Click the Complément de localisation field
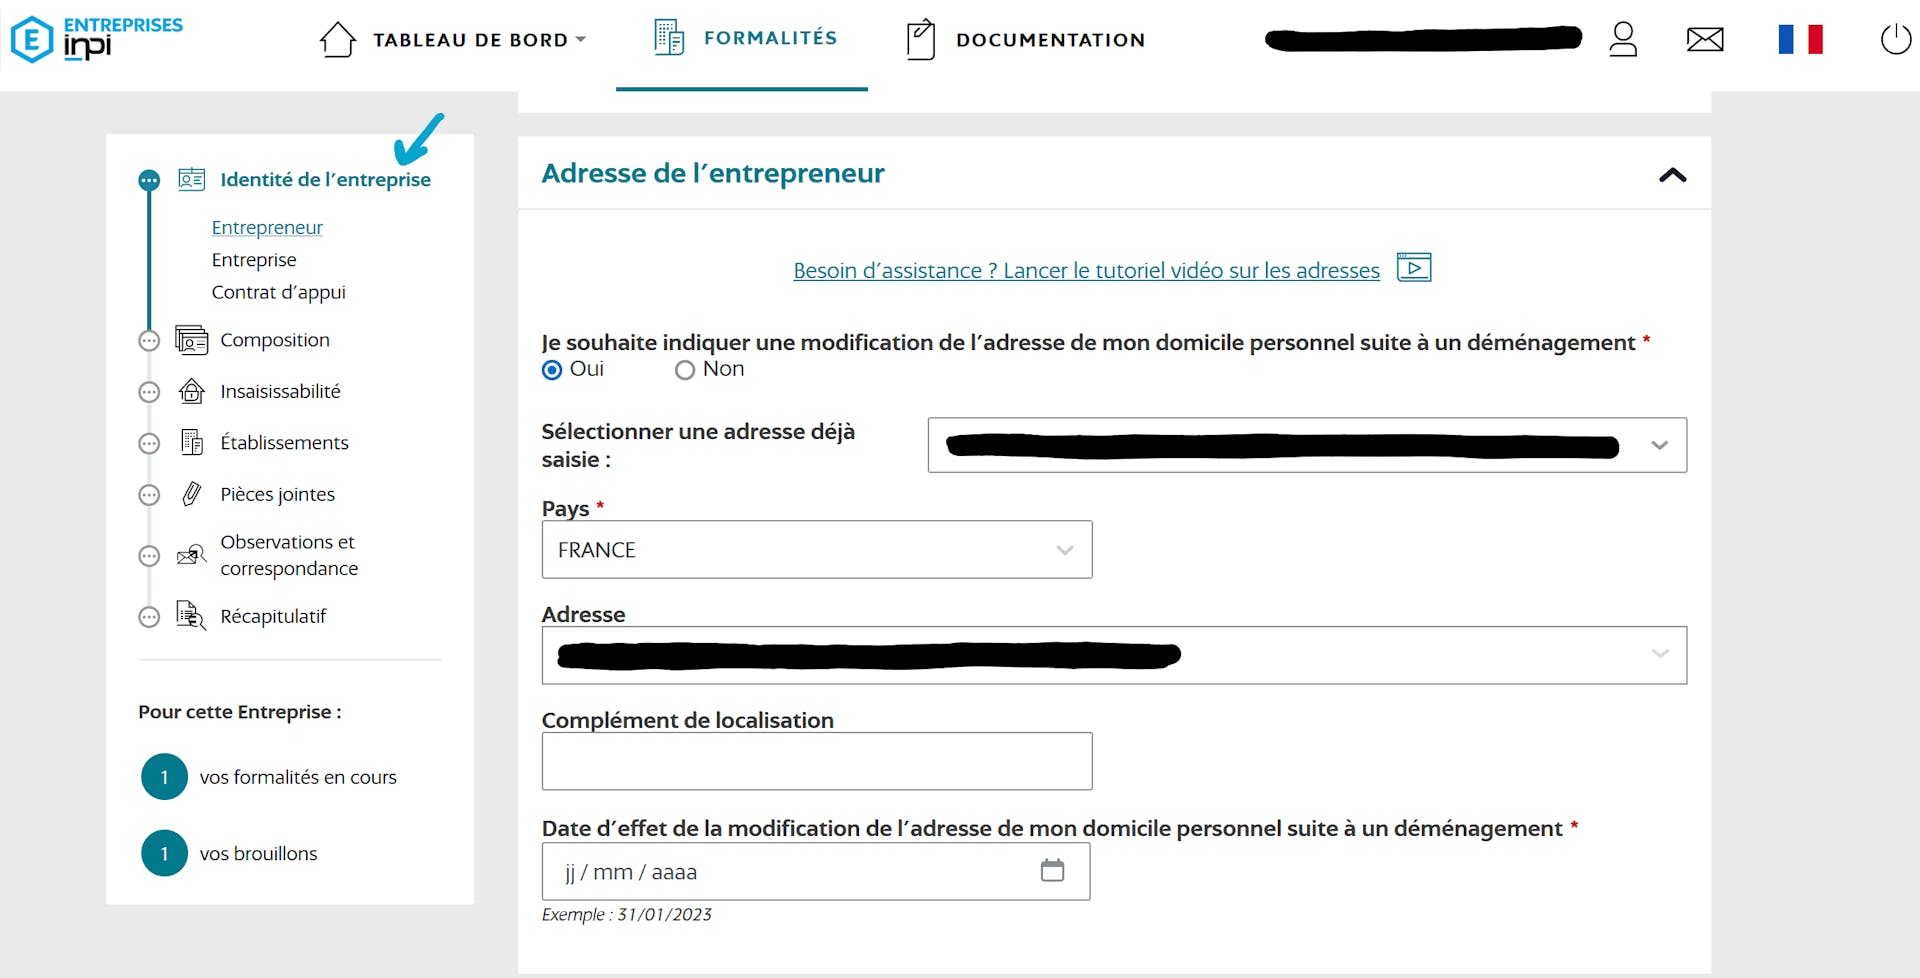The height and width of the screenshot is (978, 1920). point(816,761)
